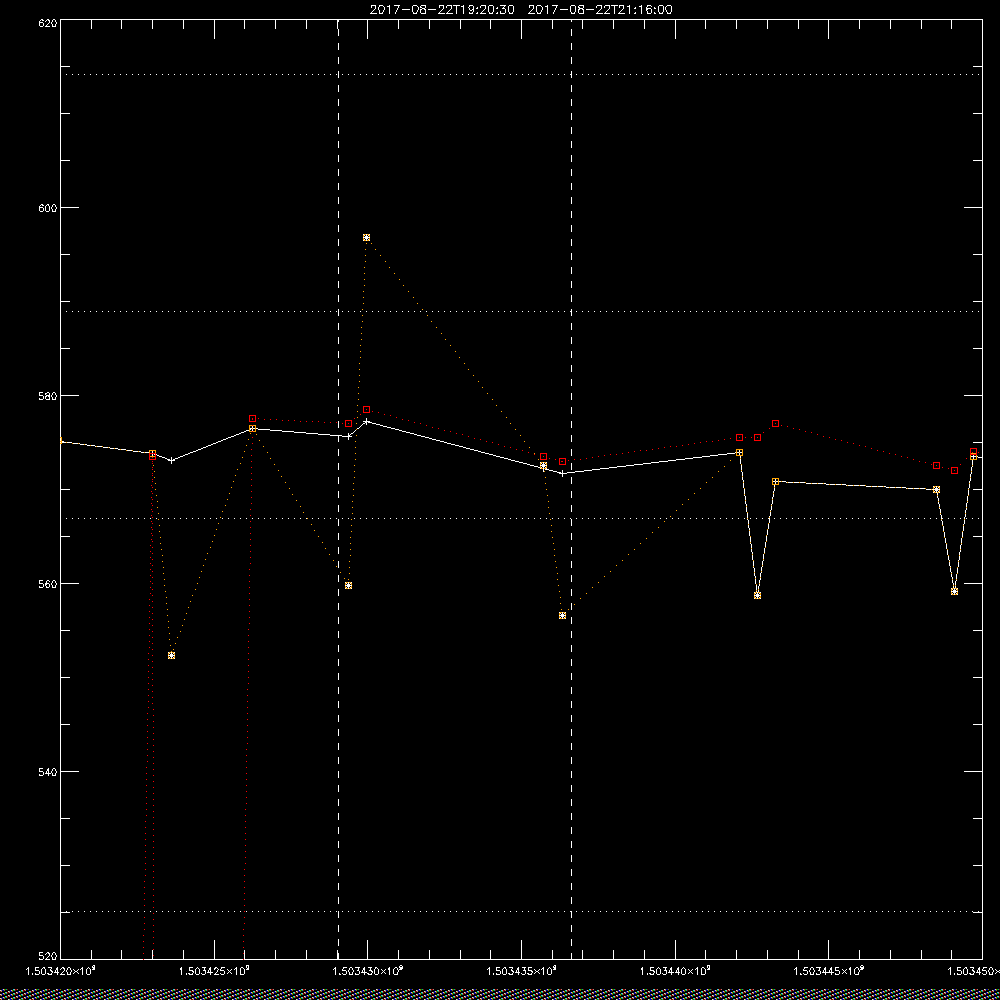Select the last red square at the right edge
Viewport: 1000px width, 1000px height.
[973, 452]
